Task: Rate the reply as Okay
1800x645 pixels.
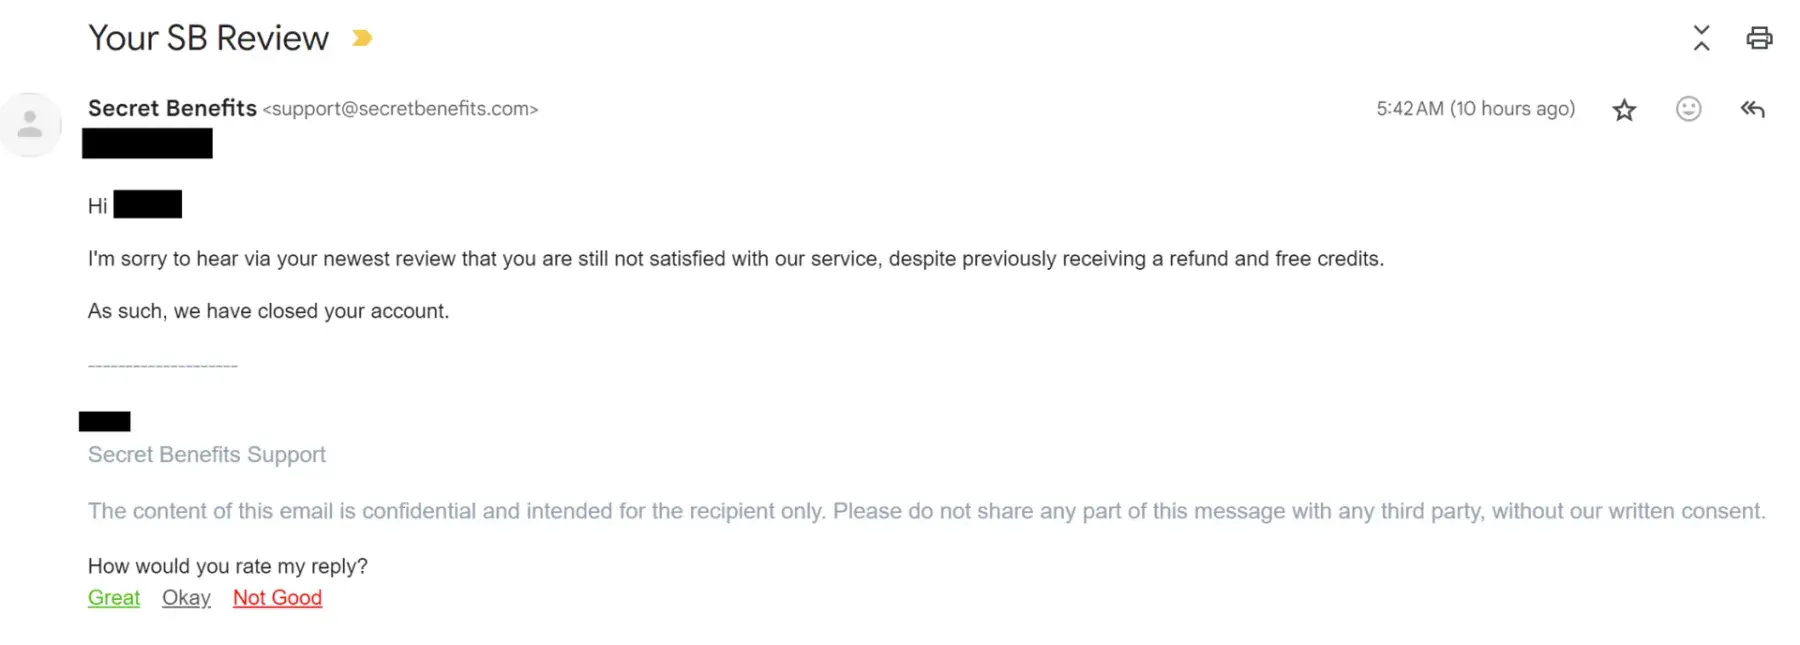Action: point(186,598)
